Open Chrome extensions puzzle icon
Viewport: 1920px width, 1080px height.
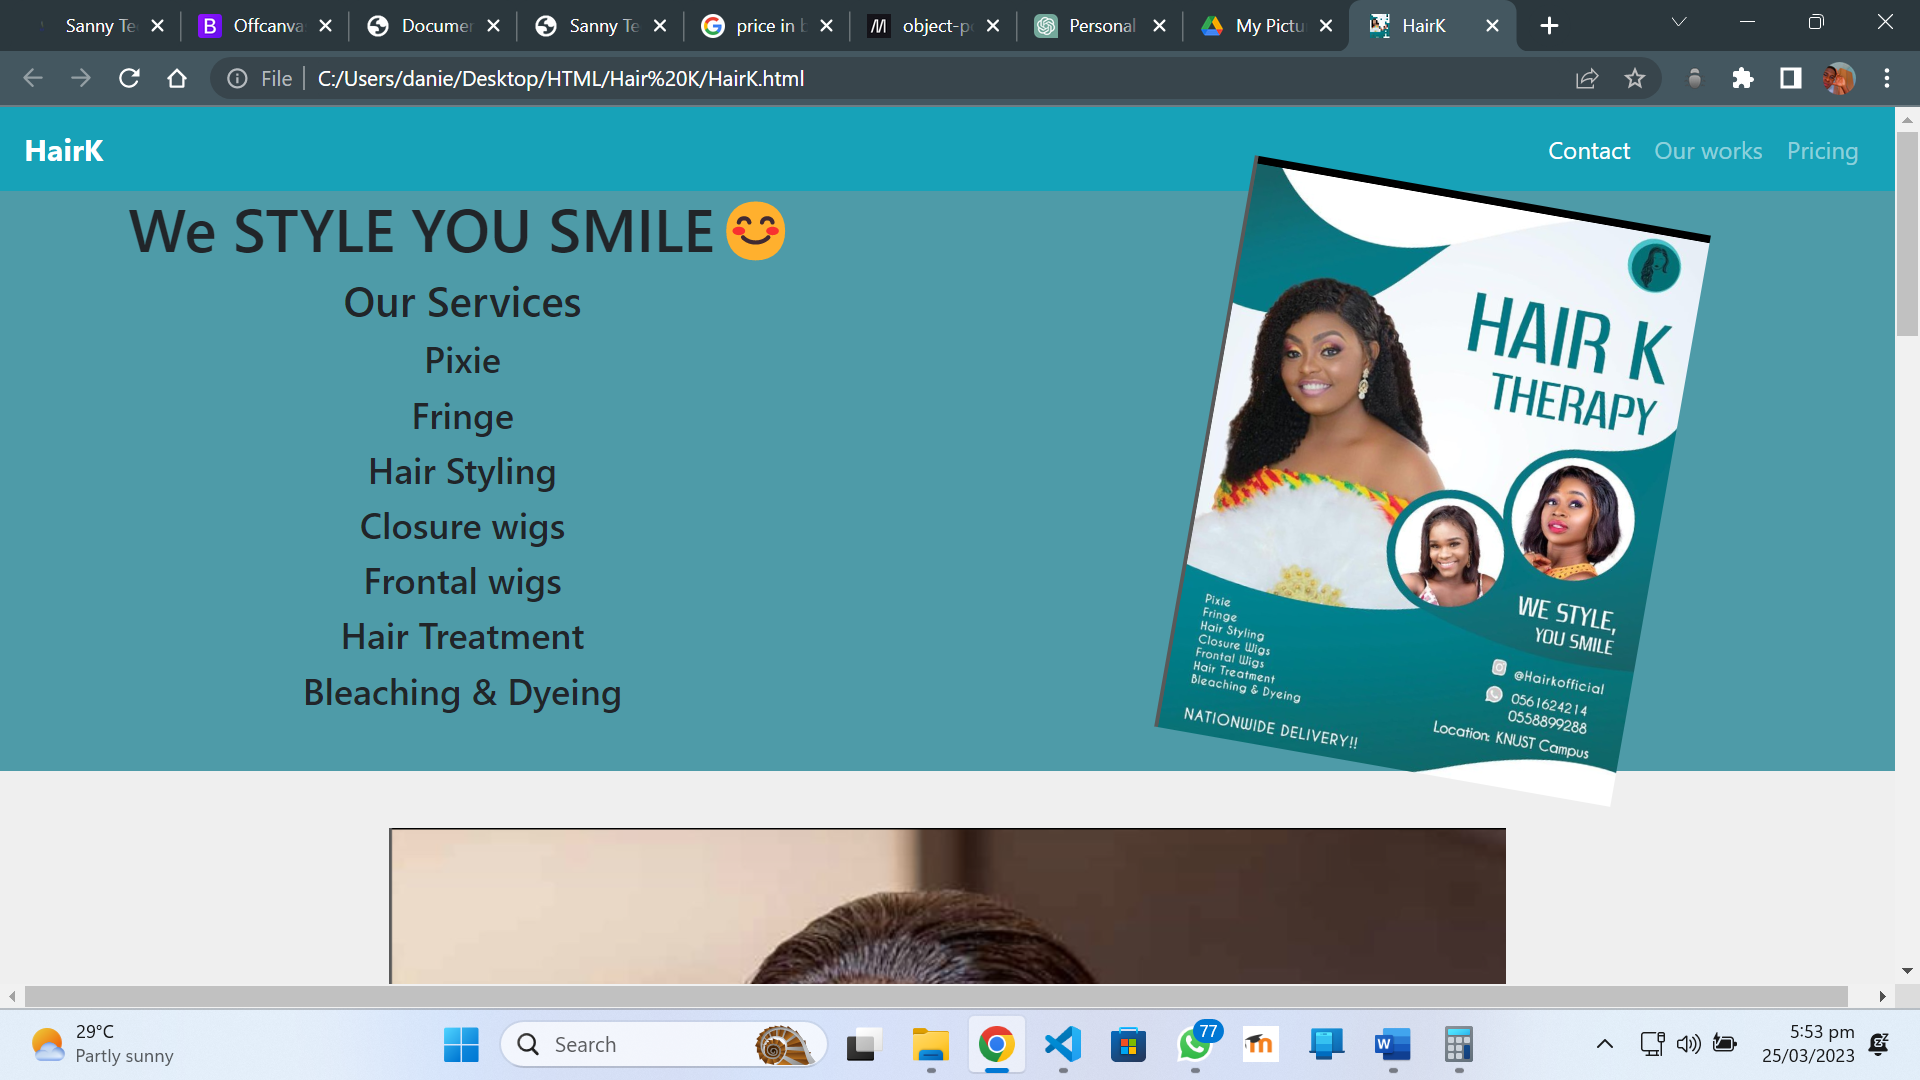(x=1743, y=78)
